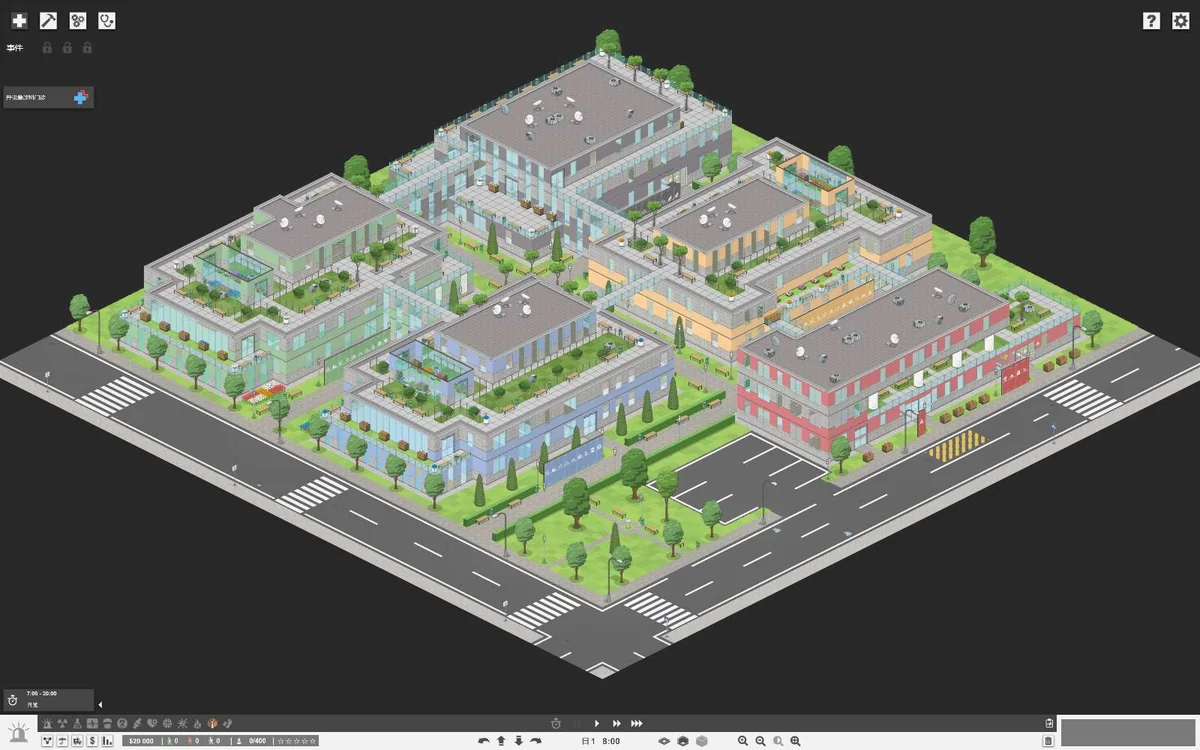
Task: Click the 事件 events label top left
Action: (14, 46)
